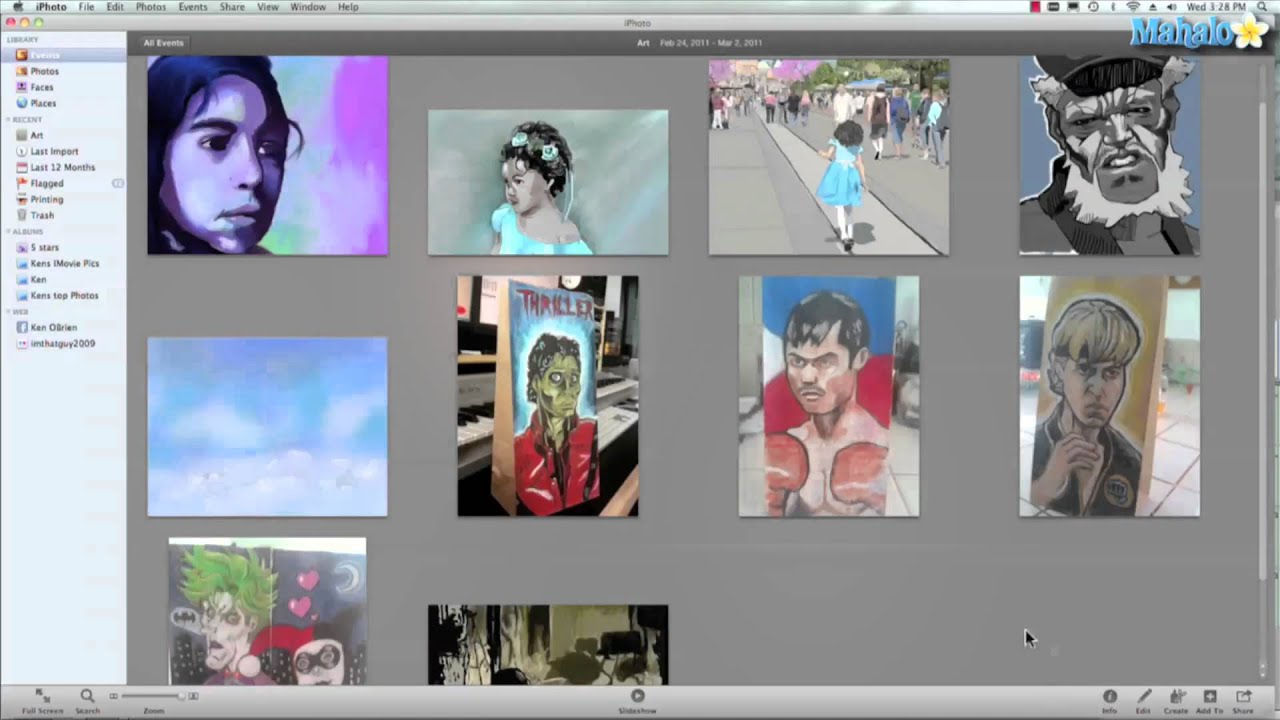Open the Ken OBrien Facebook account
This screenshot has height=720, width=1280.
[53, 327]
